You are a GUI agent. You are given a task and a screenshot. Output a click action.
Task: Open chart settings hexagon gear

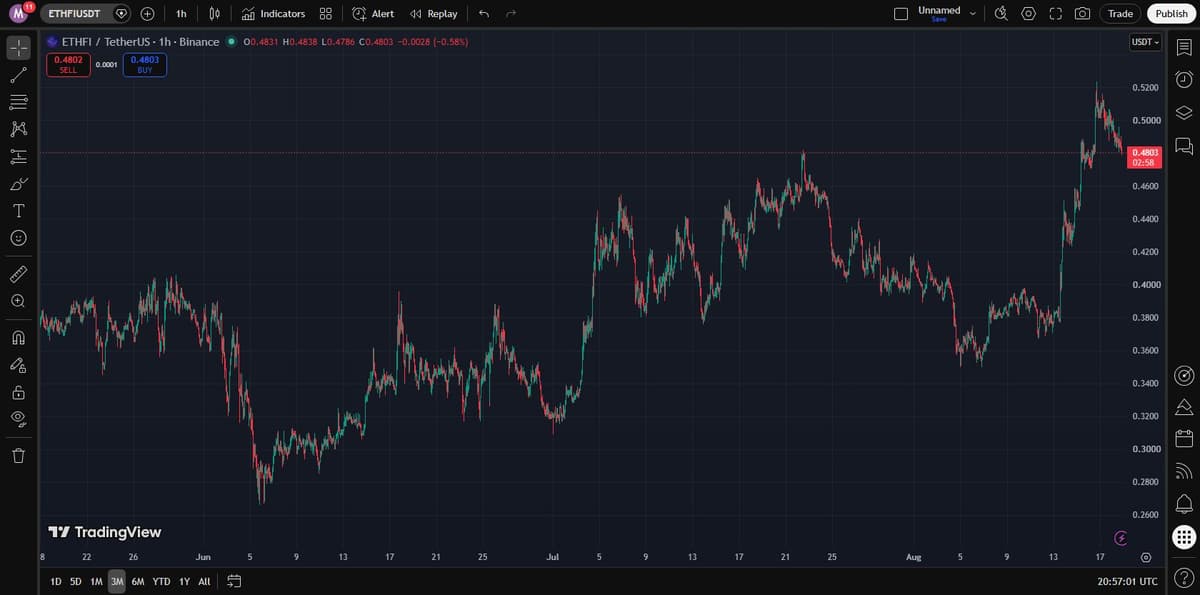click(x=1029, y=14)
